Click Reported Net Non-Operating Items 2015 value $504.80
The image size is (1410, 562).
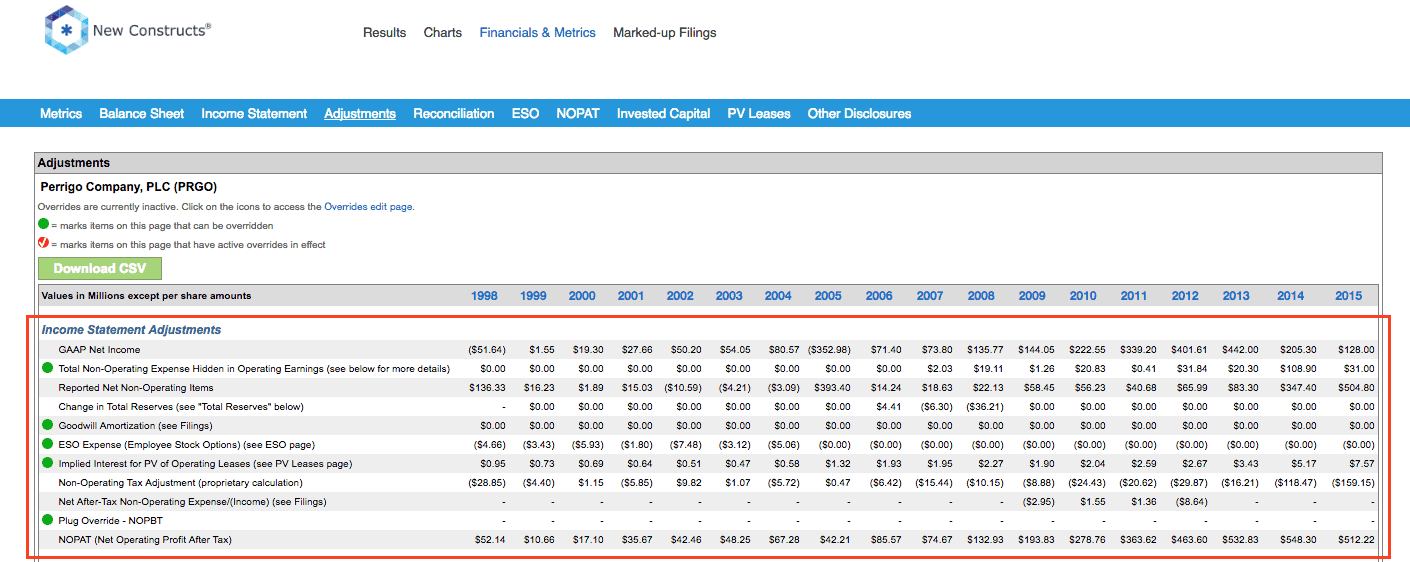pos(1356,388)
